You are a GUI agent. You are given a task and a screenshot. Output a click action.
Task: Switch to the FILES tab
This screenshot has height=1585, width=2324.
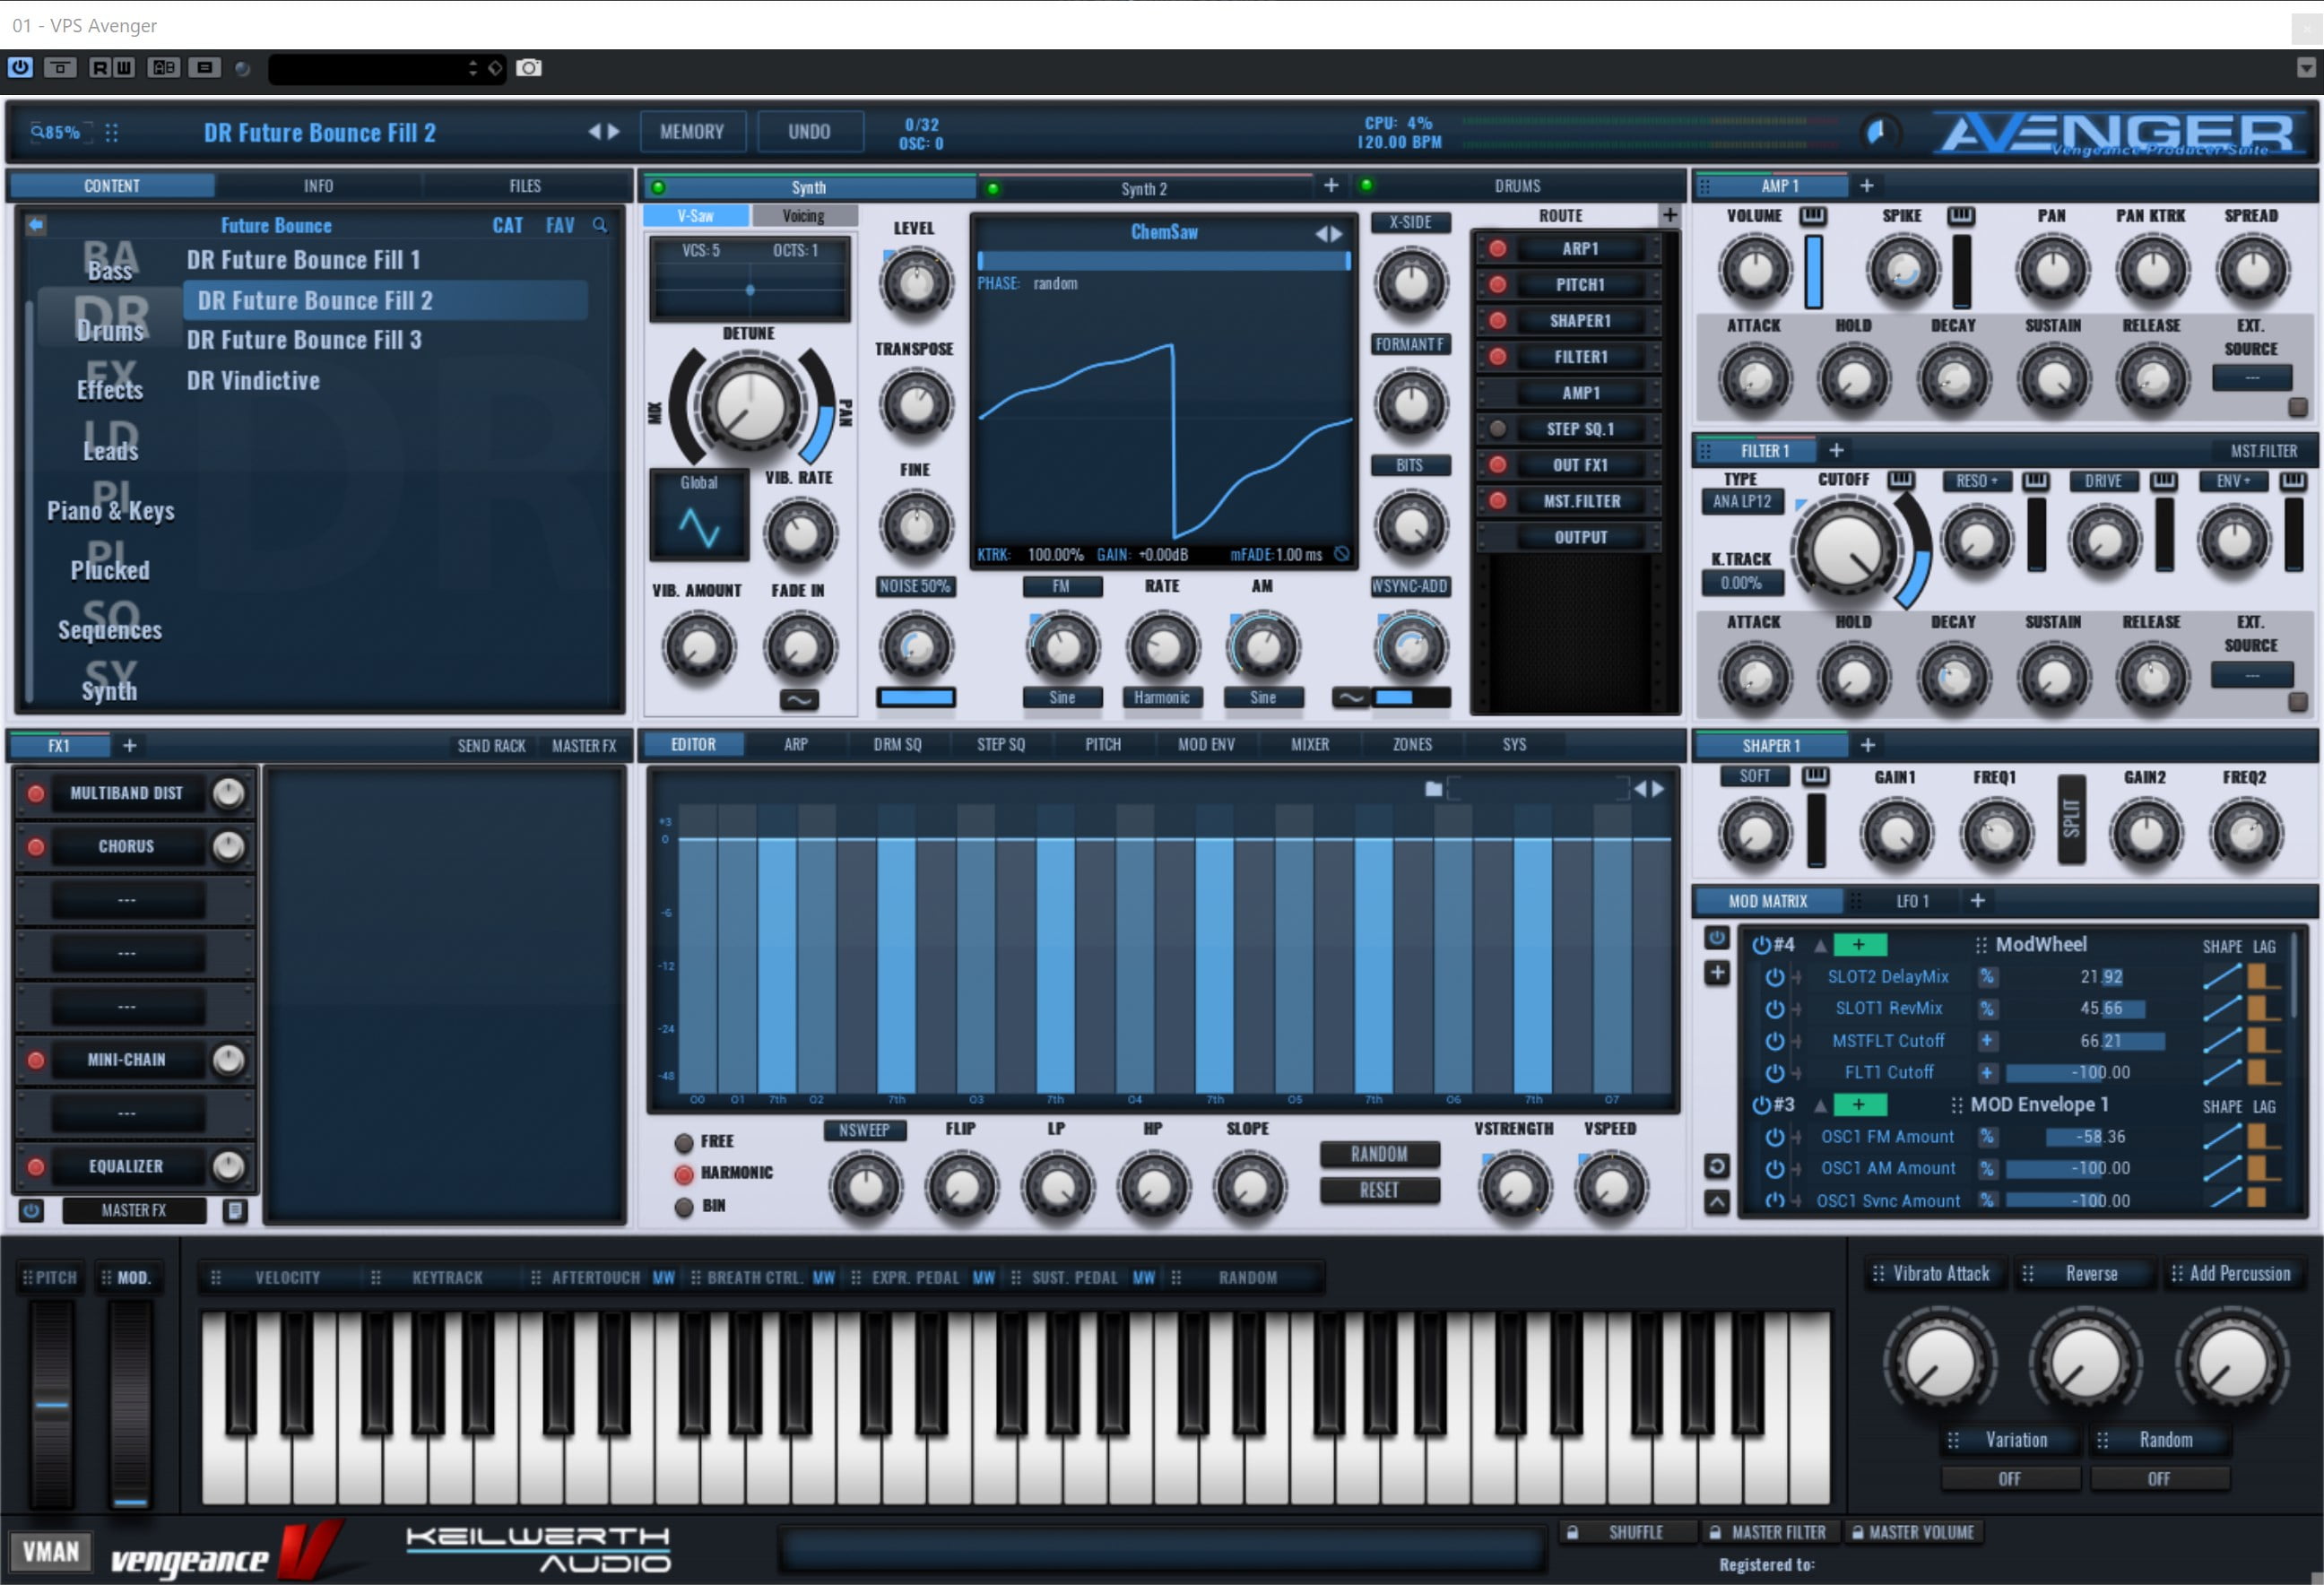click(525, 186)
